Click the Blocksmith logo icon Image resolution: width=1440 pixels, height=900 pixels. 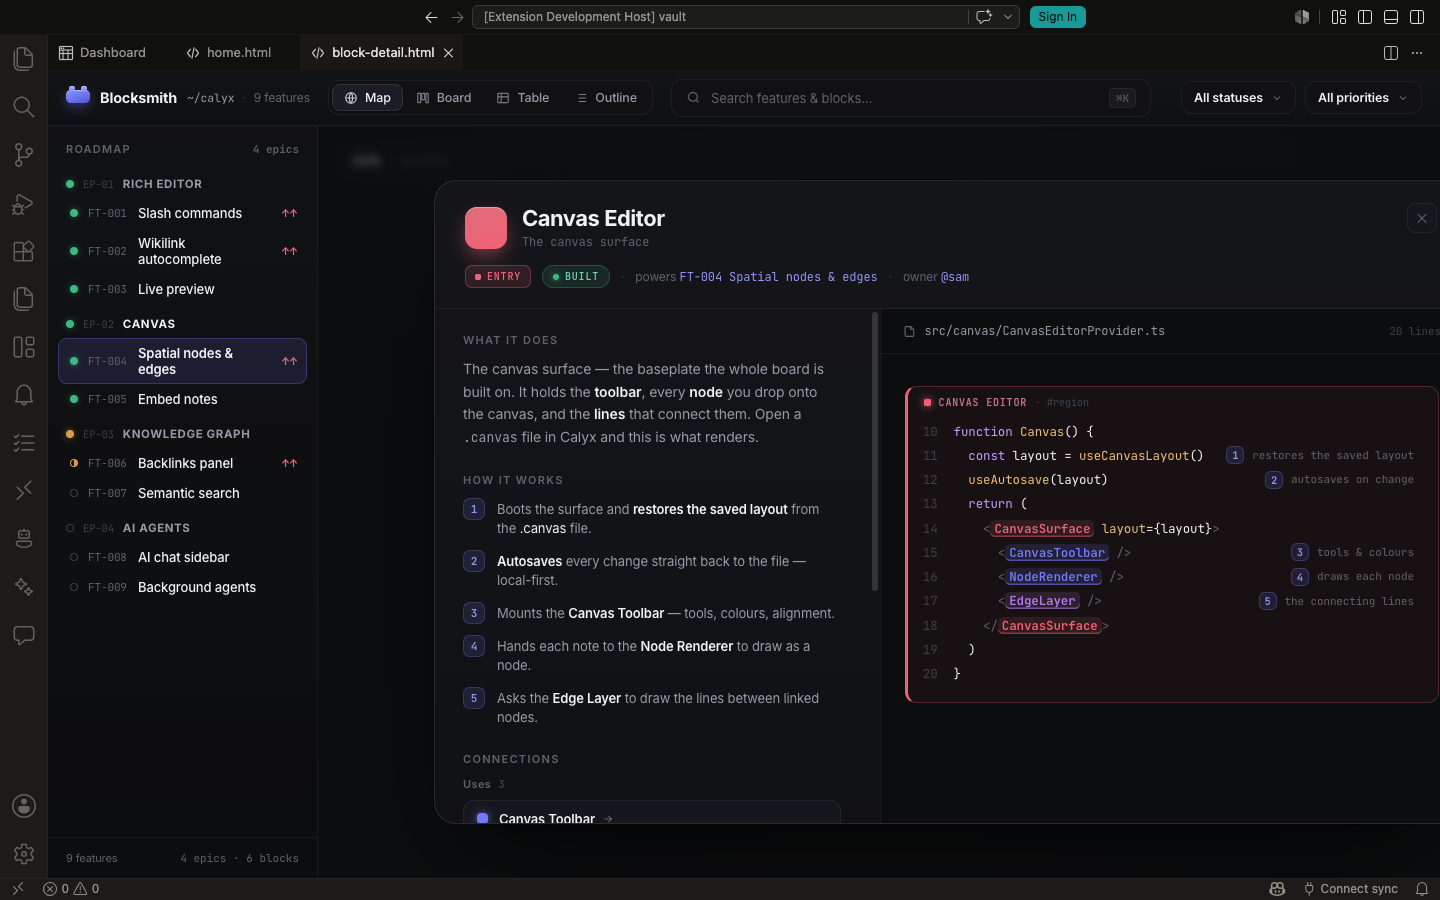78,96
